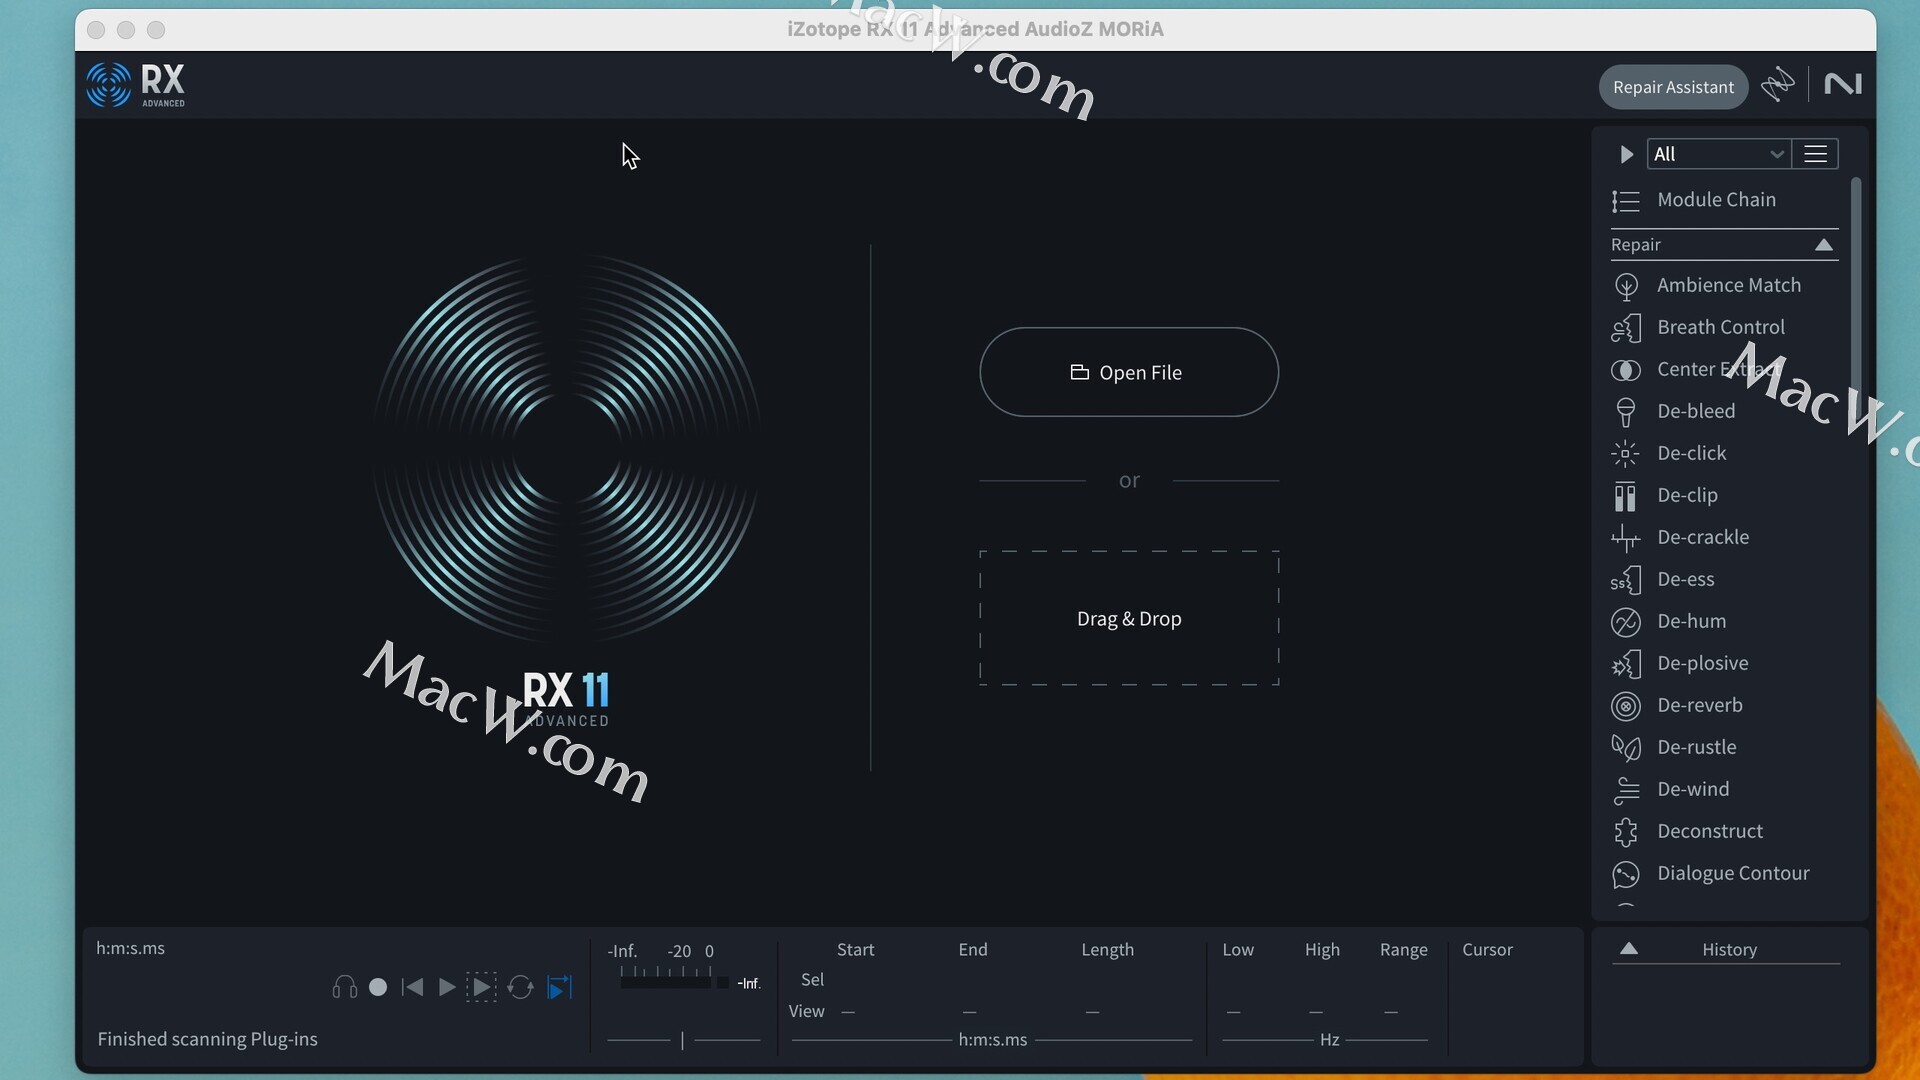This screenshot has width=1920, height=1080.
Task: Rewind to start of file
Action: (x=412, y=987)
